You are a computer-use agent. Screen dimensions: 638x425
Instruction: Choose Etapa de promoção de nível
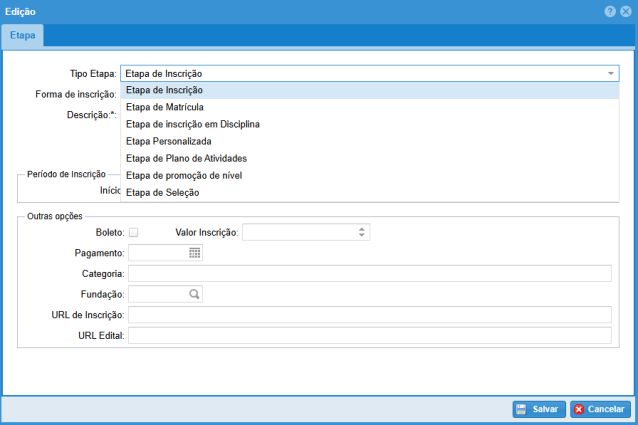[x=184, y=175]
